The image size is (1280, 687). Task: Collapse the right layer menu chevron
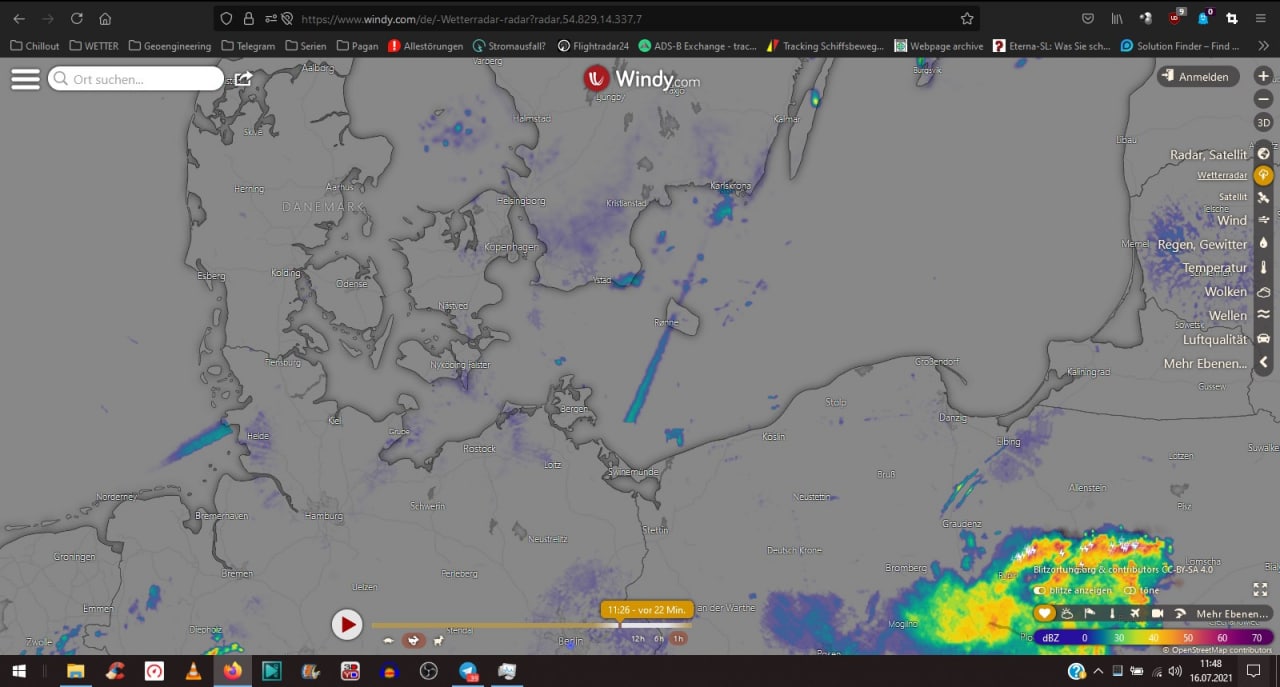(1264, 362)
